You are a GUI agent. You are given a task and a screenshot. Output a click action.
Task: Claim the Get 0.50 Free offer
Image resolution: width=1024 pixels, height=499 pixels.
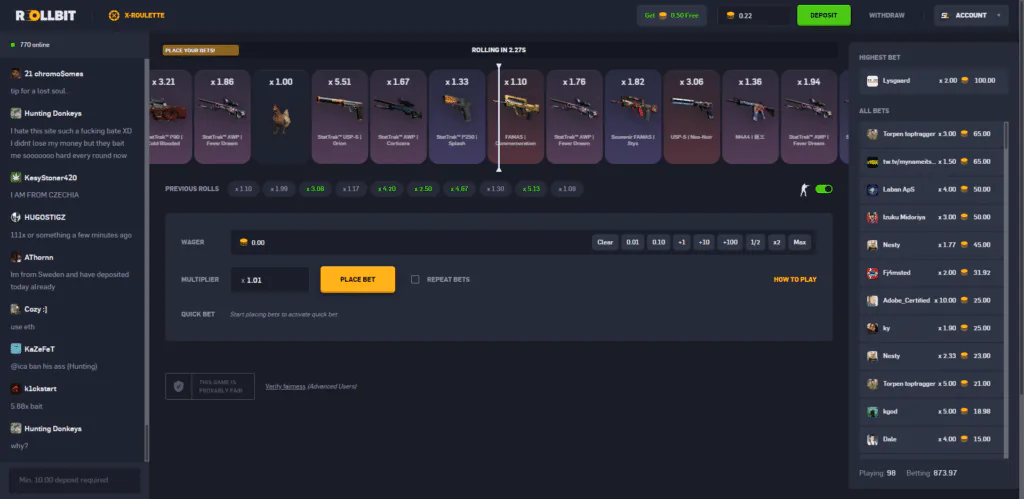[671, 15]
